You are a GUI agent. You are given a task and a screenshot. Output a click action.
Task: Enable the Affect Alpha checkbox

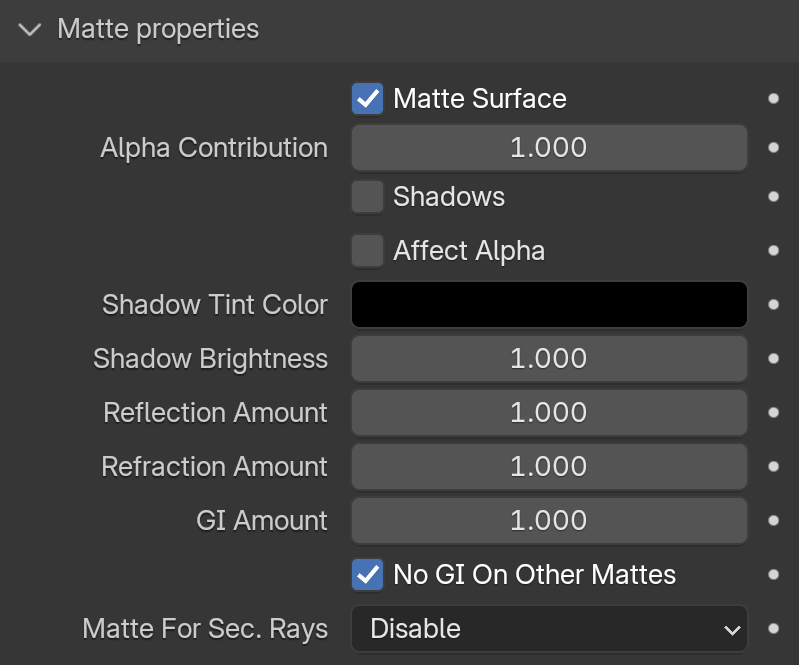367,251
